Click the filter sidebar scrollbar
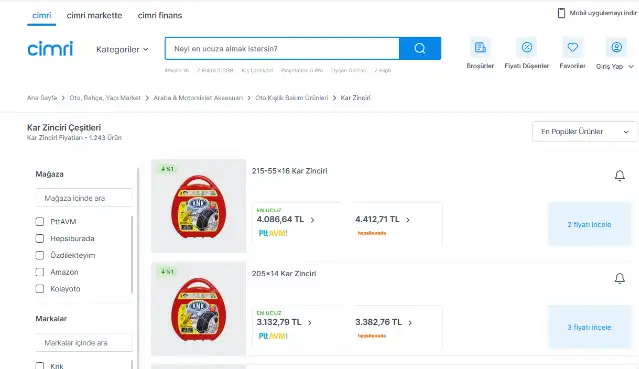This screenshot has height=369, width=639. [x=138, y=268]
